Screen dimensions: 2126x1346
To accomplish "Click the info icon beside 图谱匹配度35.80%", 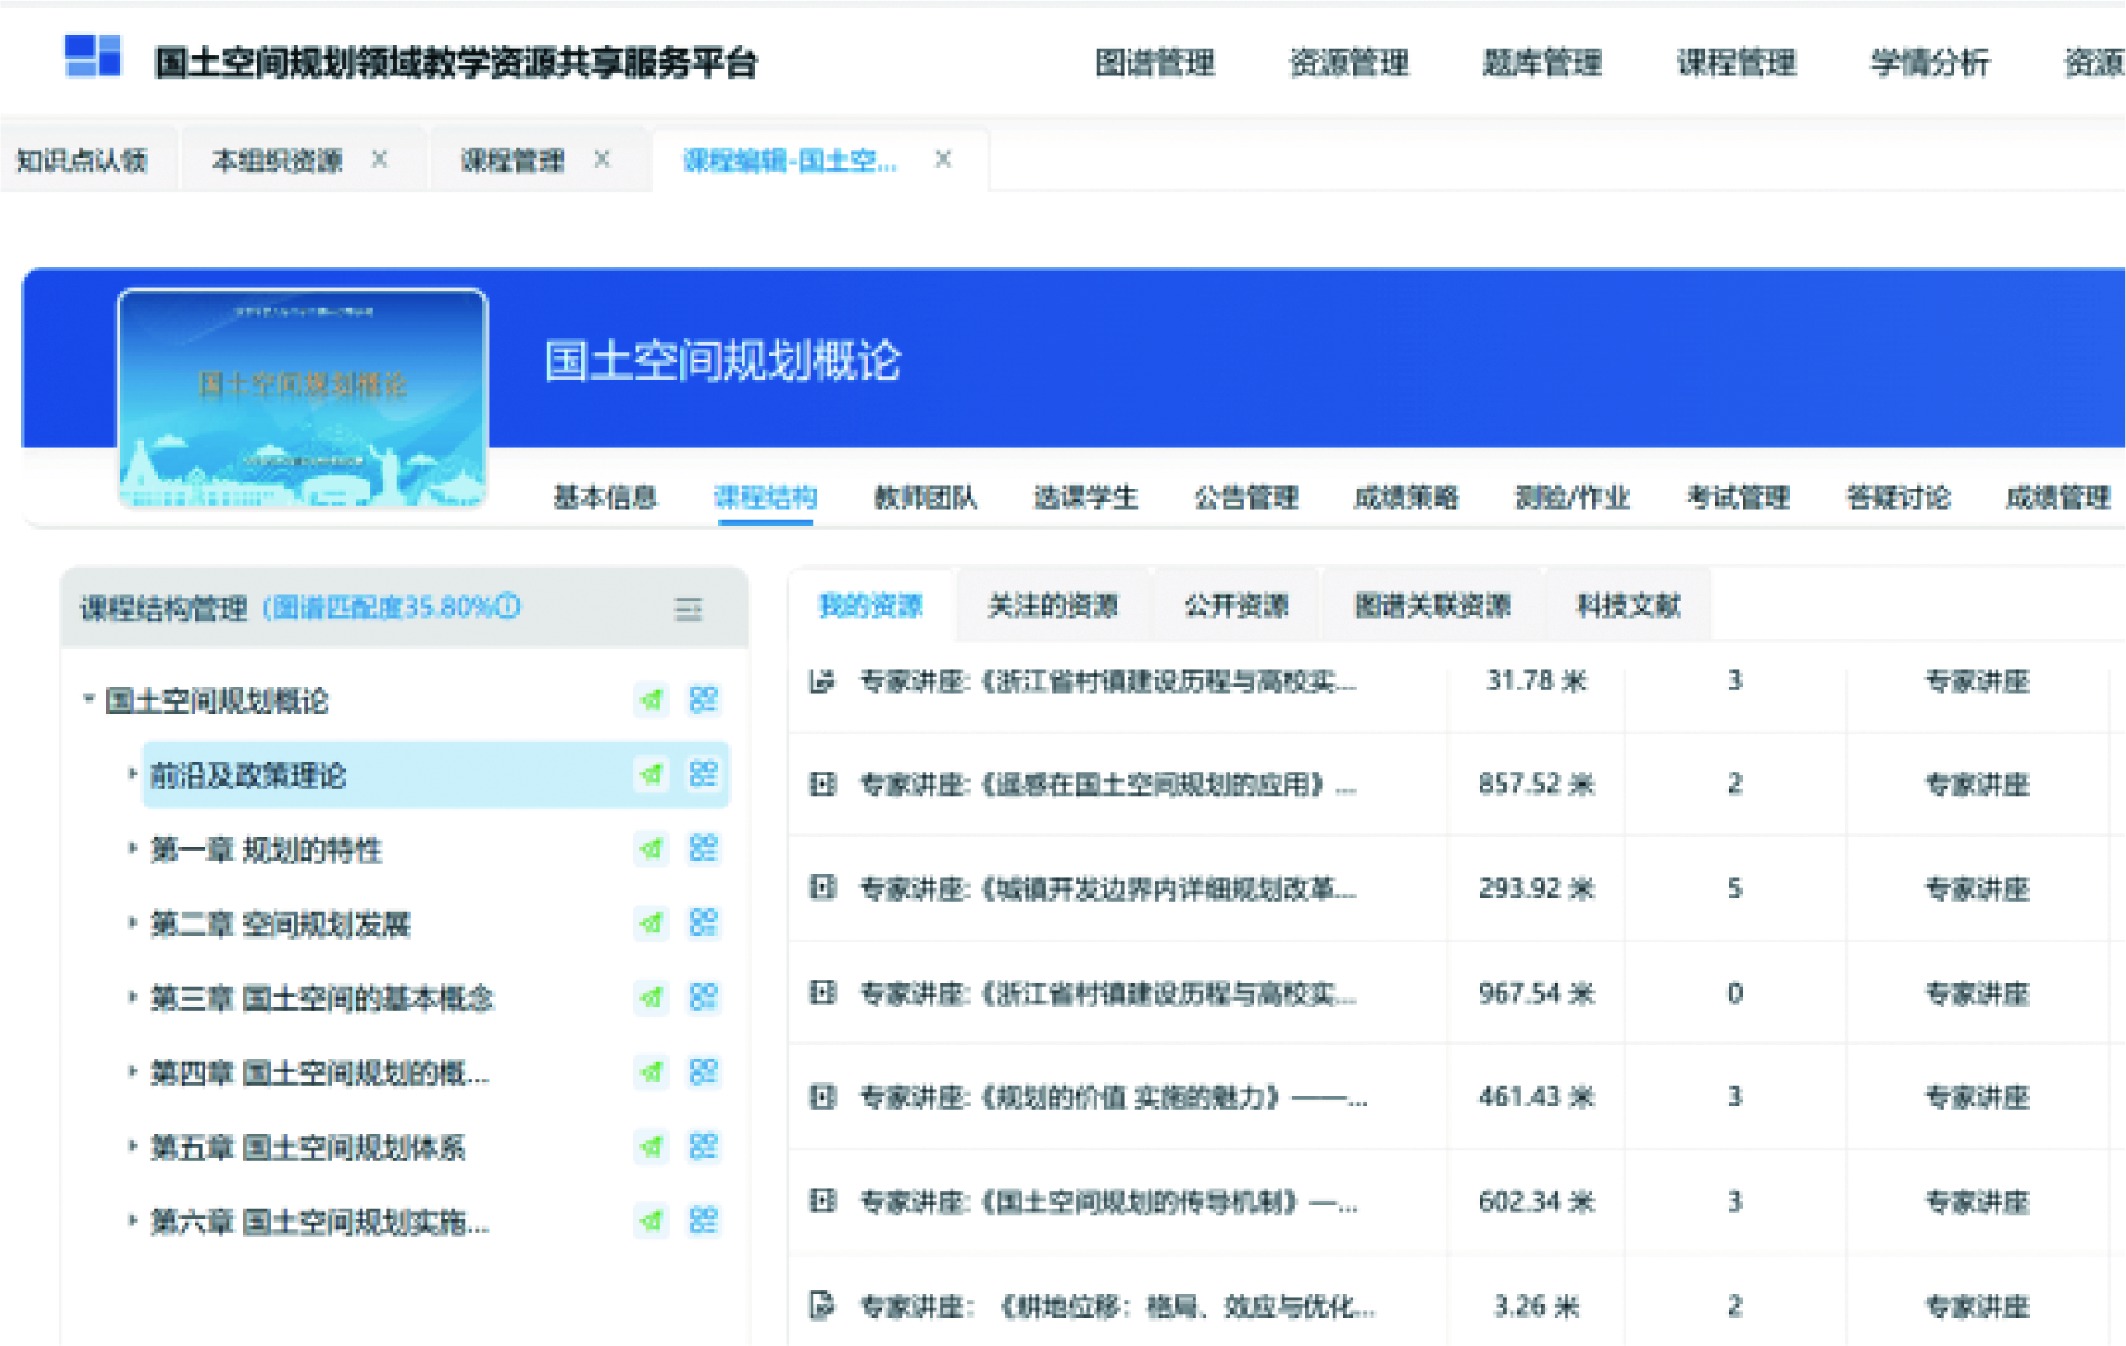I will 509,606.
